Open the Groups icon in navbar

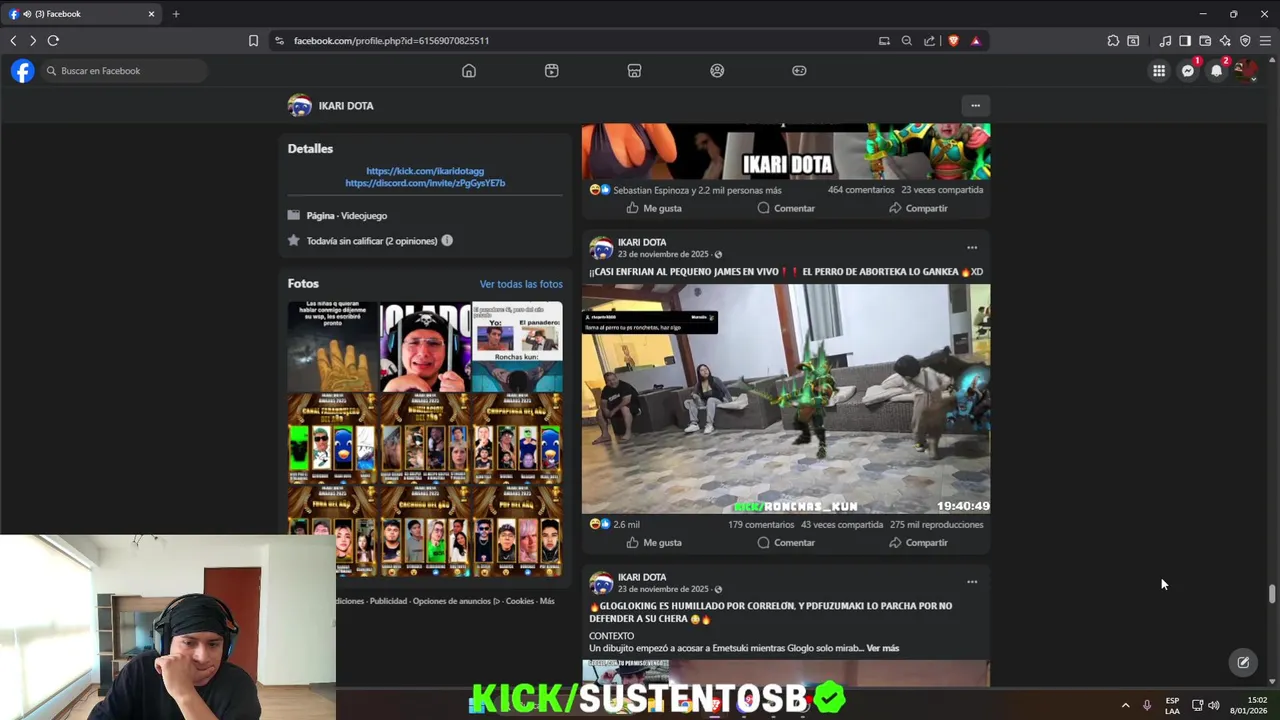coord(717,71)
